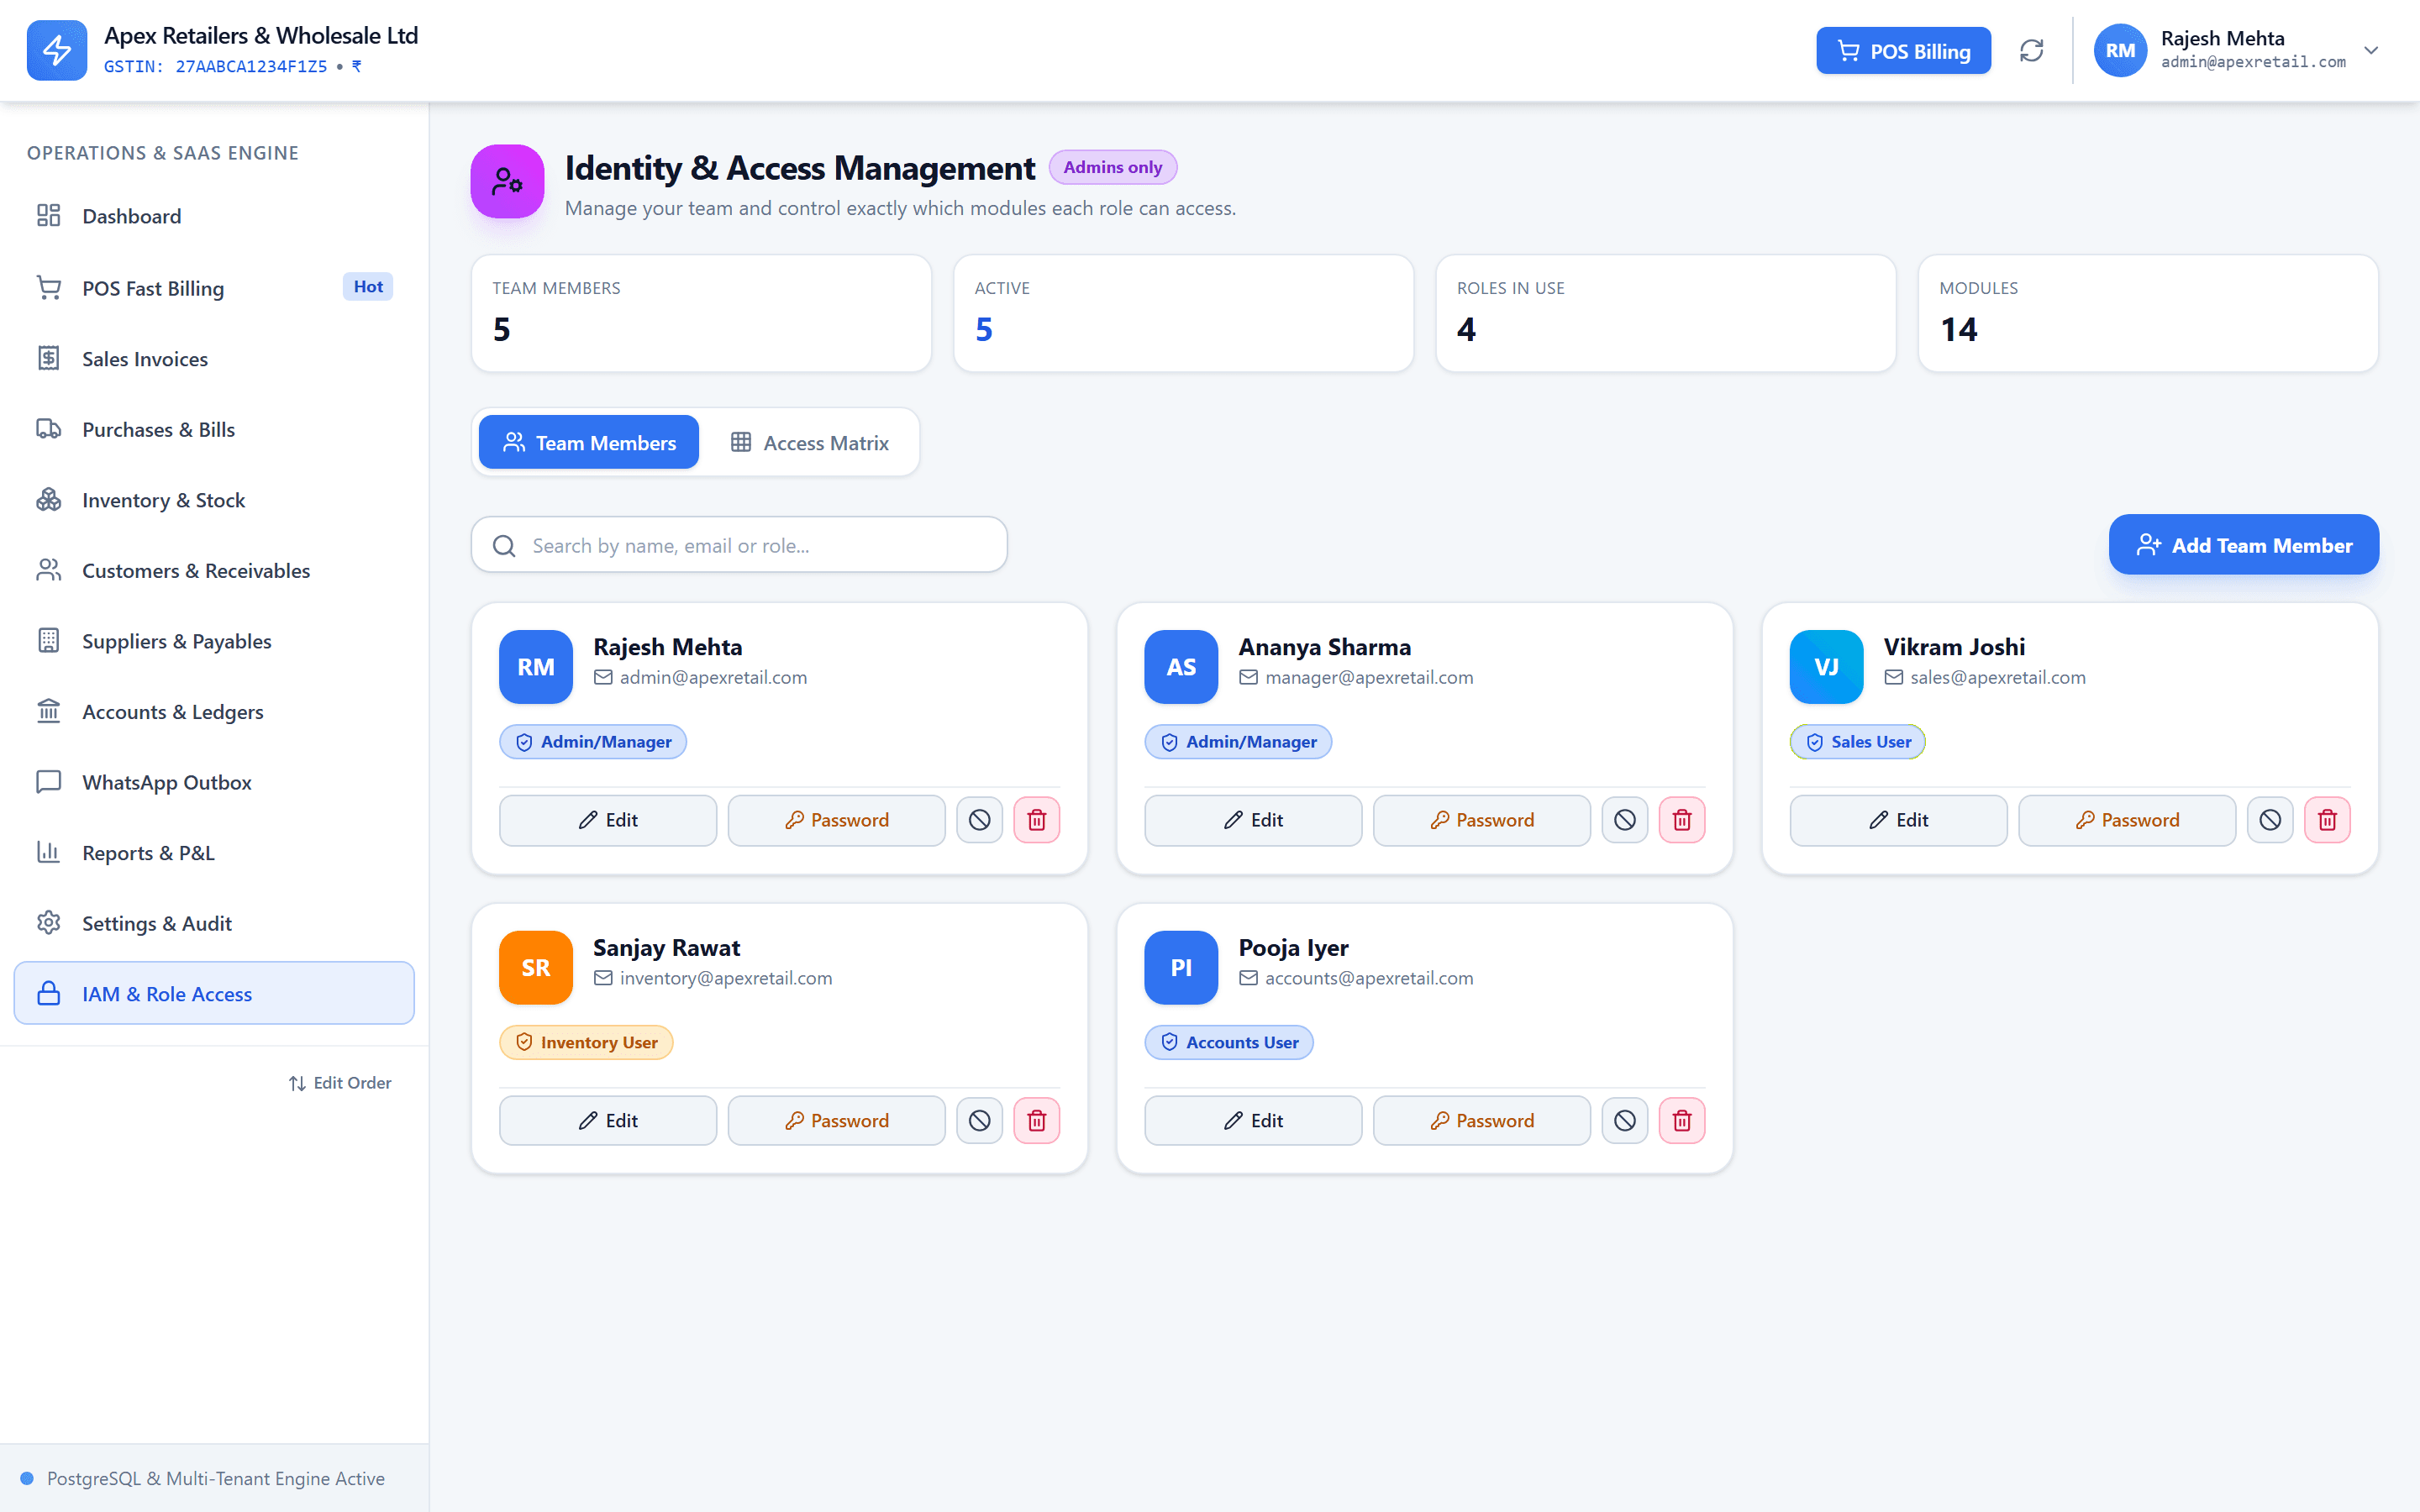Click Edit Order link in sidebar
2420x1512 pixels.
340,1083
